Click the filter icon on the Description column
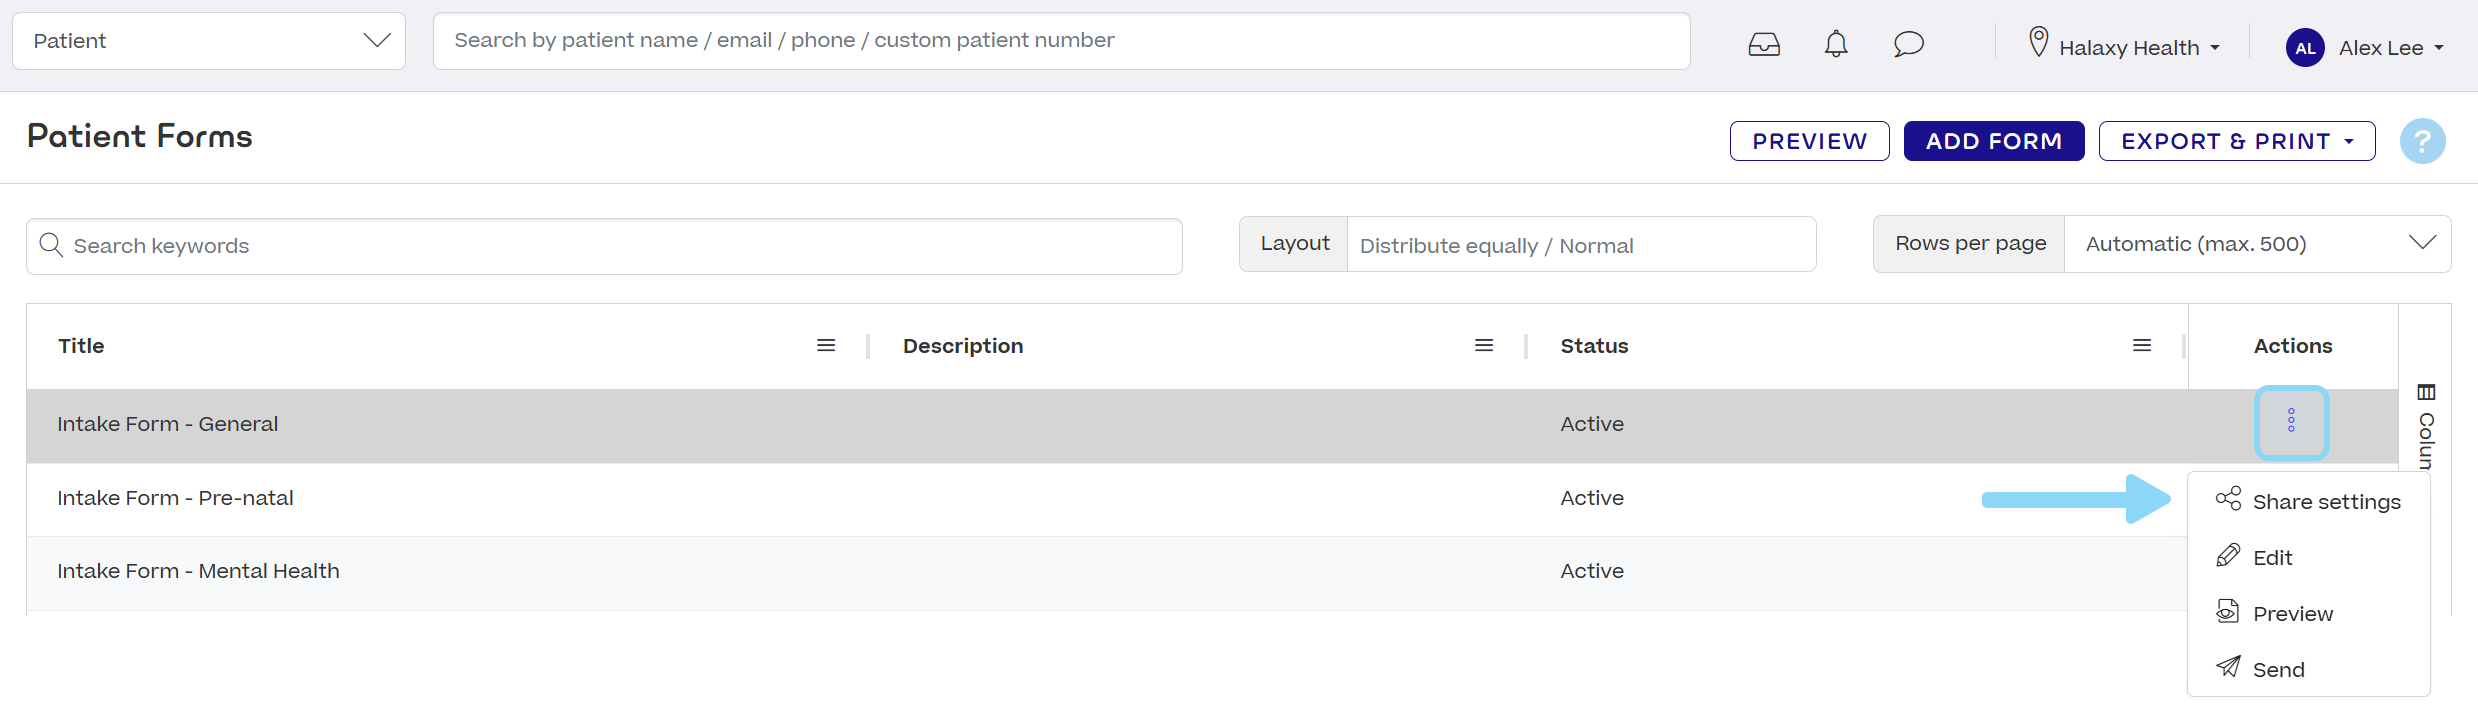 pos(1484,344)
